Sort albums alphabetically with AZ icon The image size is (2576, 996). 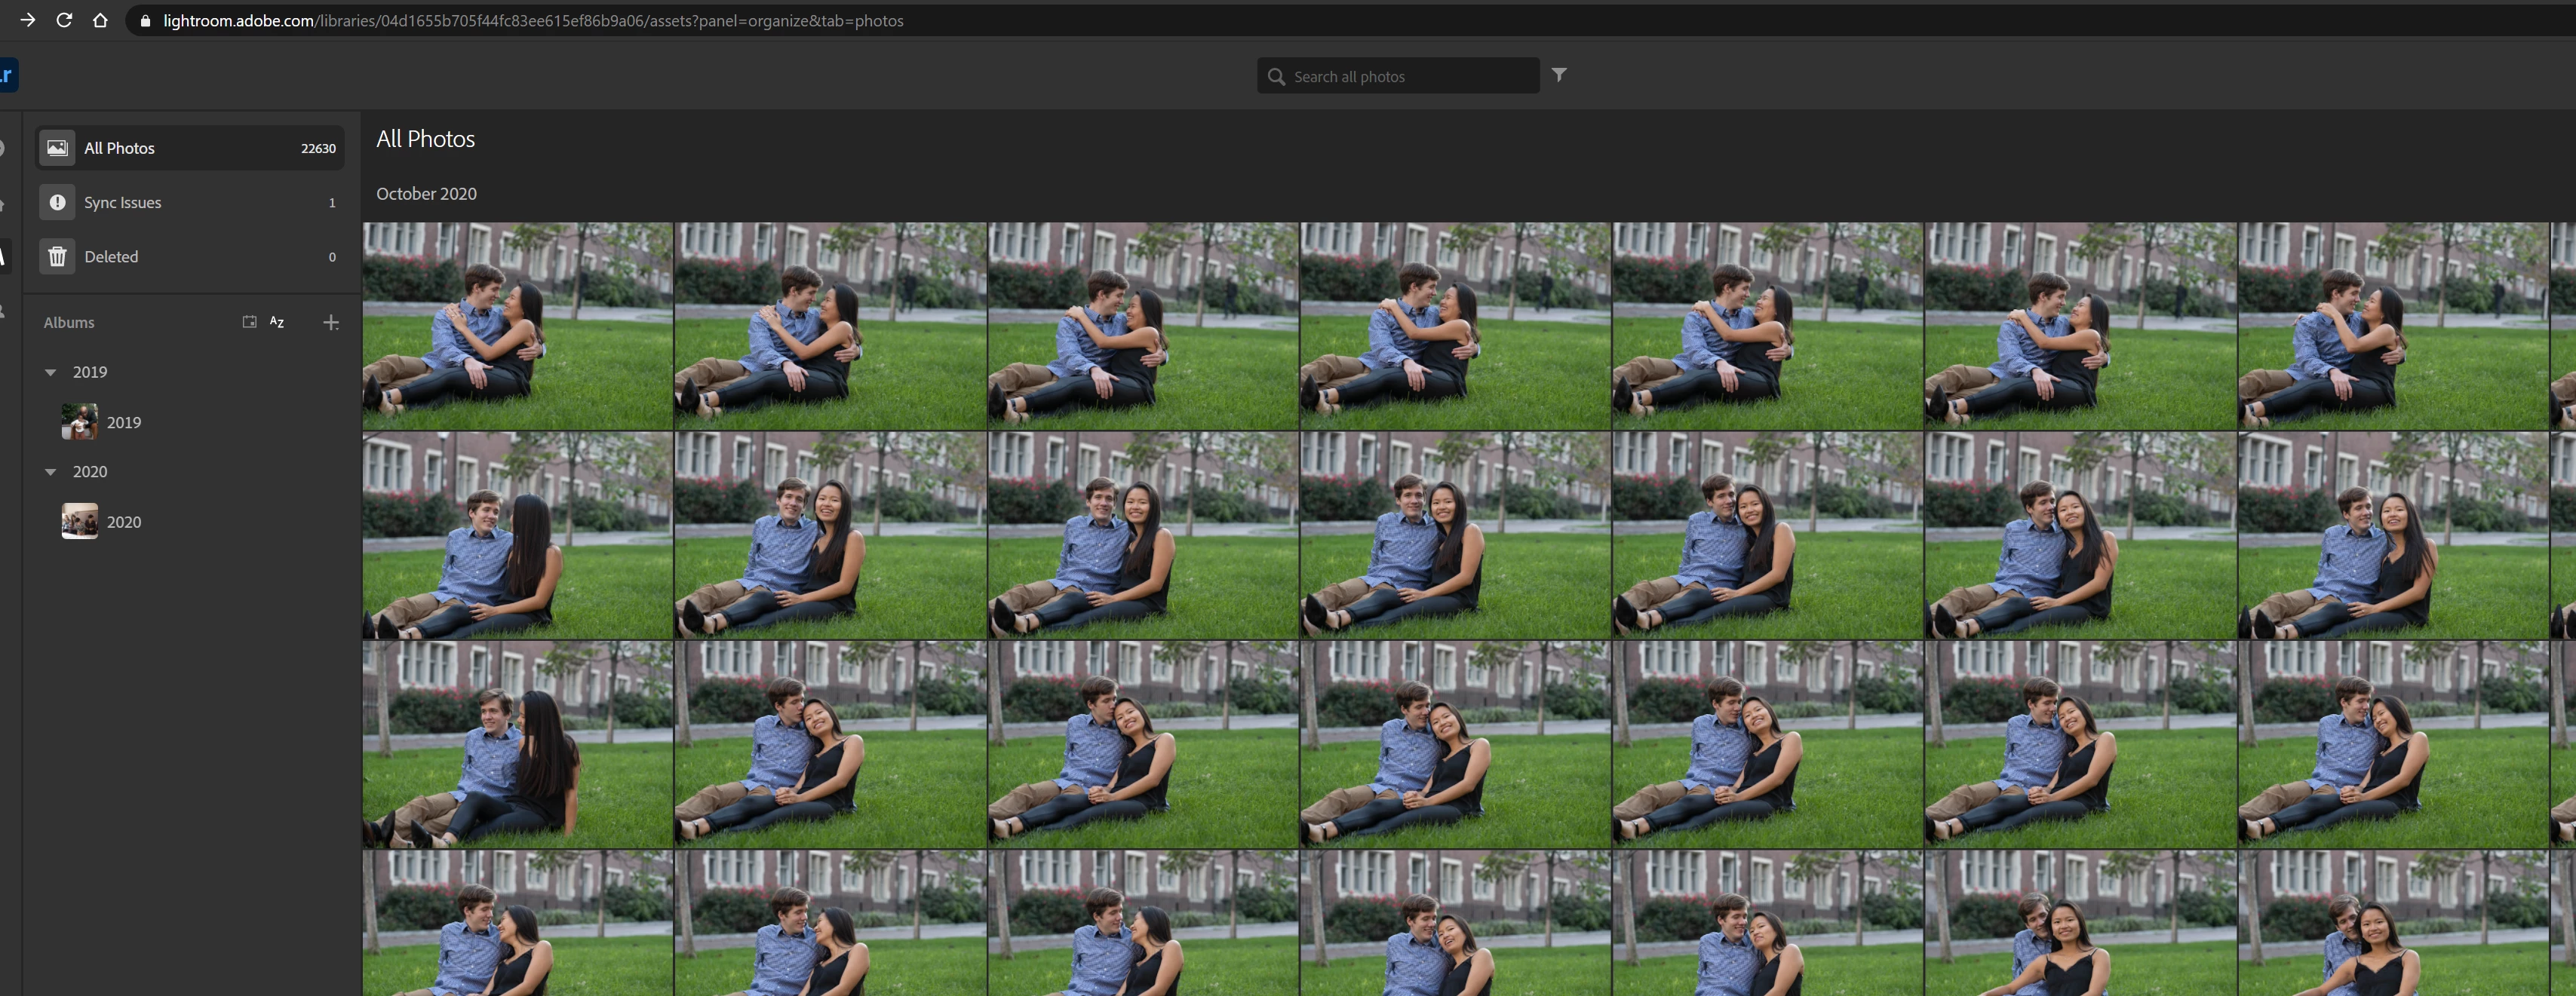pyautogui.click(x=277, y=322)
